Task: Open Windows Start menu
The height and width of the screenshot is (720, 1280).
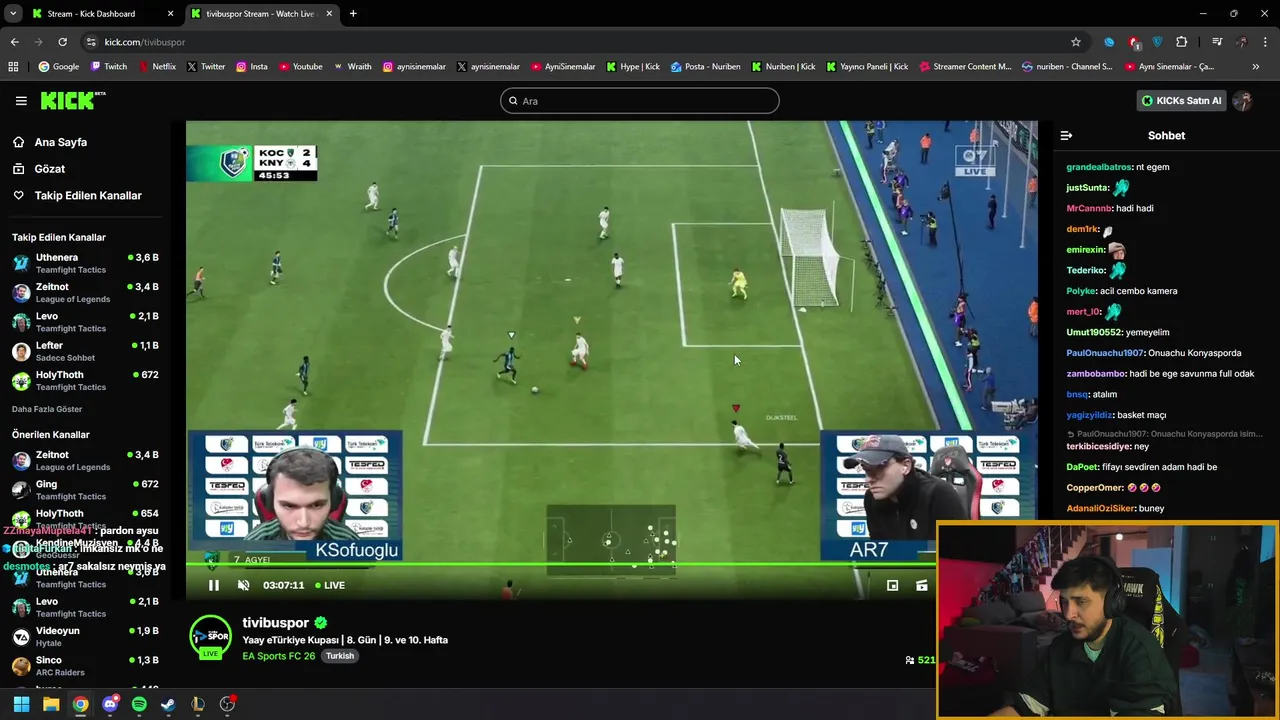Action: (x=21, y=704)
